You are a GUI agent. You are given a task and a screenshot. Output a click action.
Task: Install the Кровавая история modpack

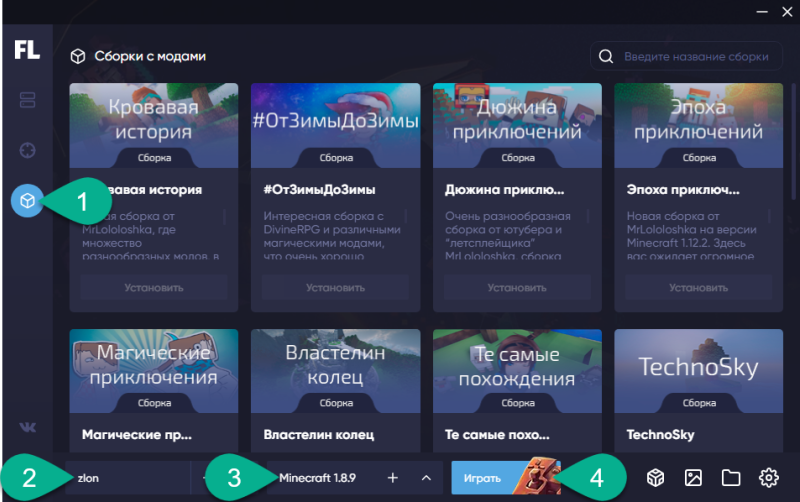pos(154,288)
